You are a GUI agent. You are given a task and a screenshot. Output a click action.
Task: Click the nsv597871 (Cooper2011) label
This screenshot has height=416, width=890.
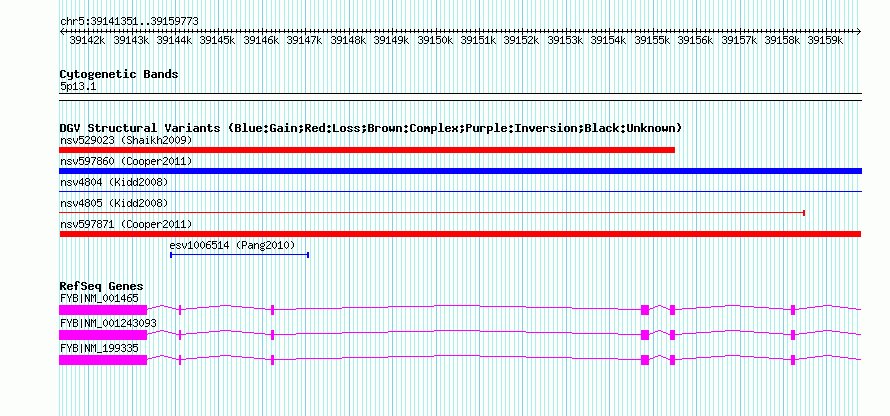[x=126, y=225]
